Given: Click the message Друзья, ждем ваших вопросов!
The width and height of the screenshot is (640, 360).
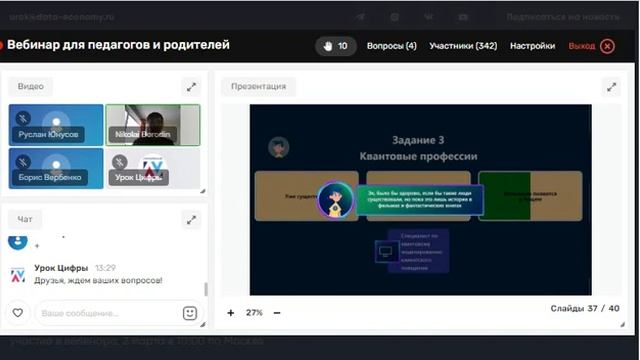Looking at the screenshot, I should [98, 280].
